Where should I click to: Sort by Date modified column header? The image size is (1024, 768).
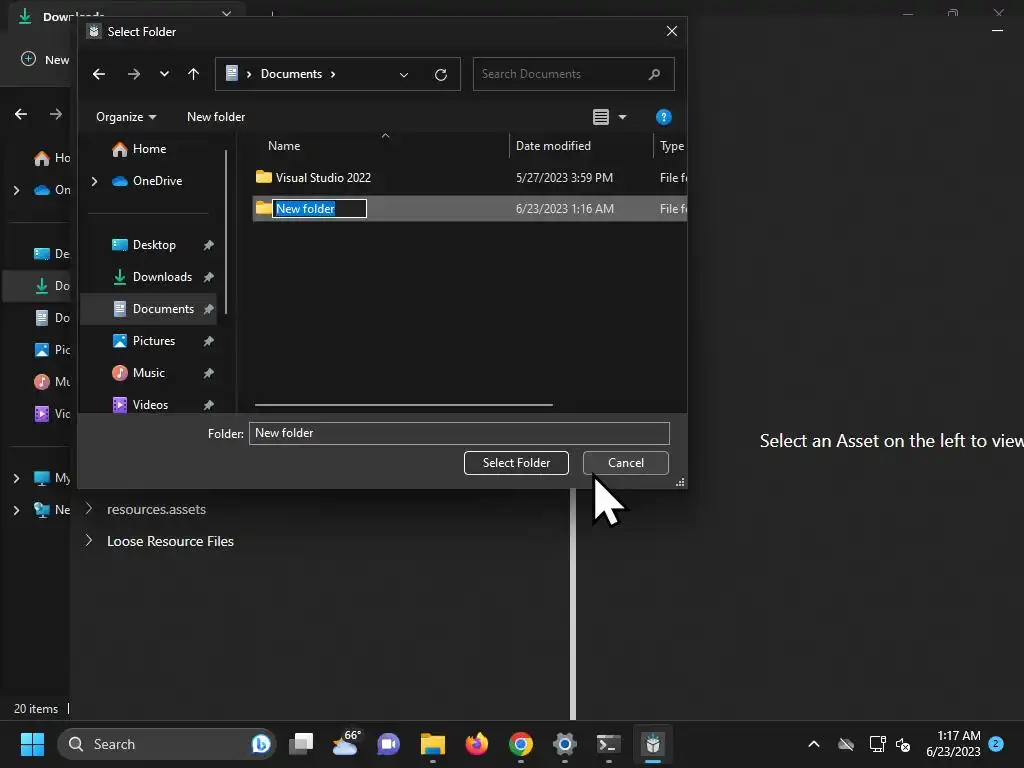click(x=553, y=146)
